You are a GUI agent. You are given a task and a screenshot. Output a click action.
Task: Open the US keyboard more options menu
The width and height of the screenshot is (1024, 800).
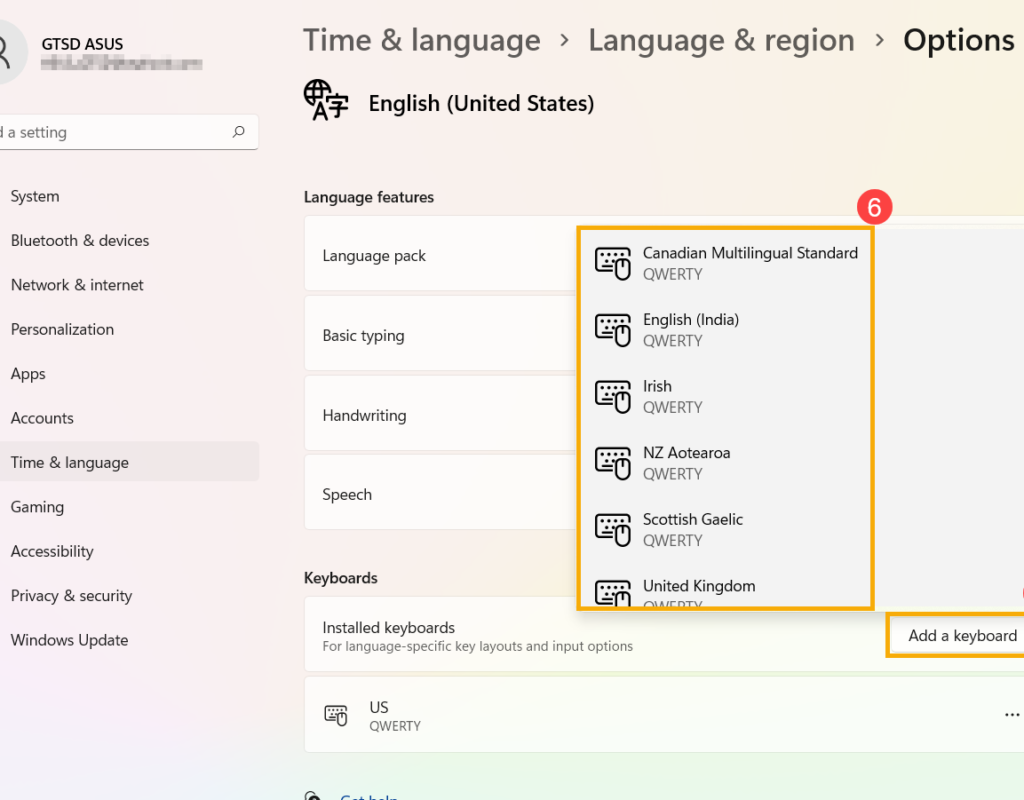(x=1011, y=715)
